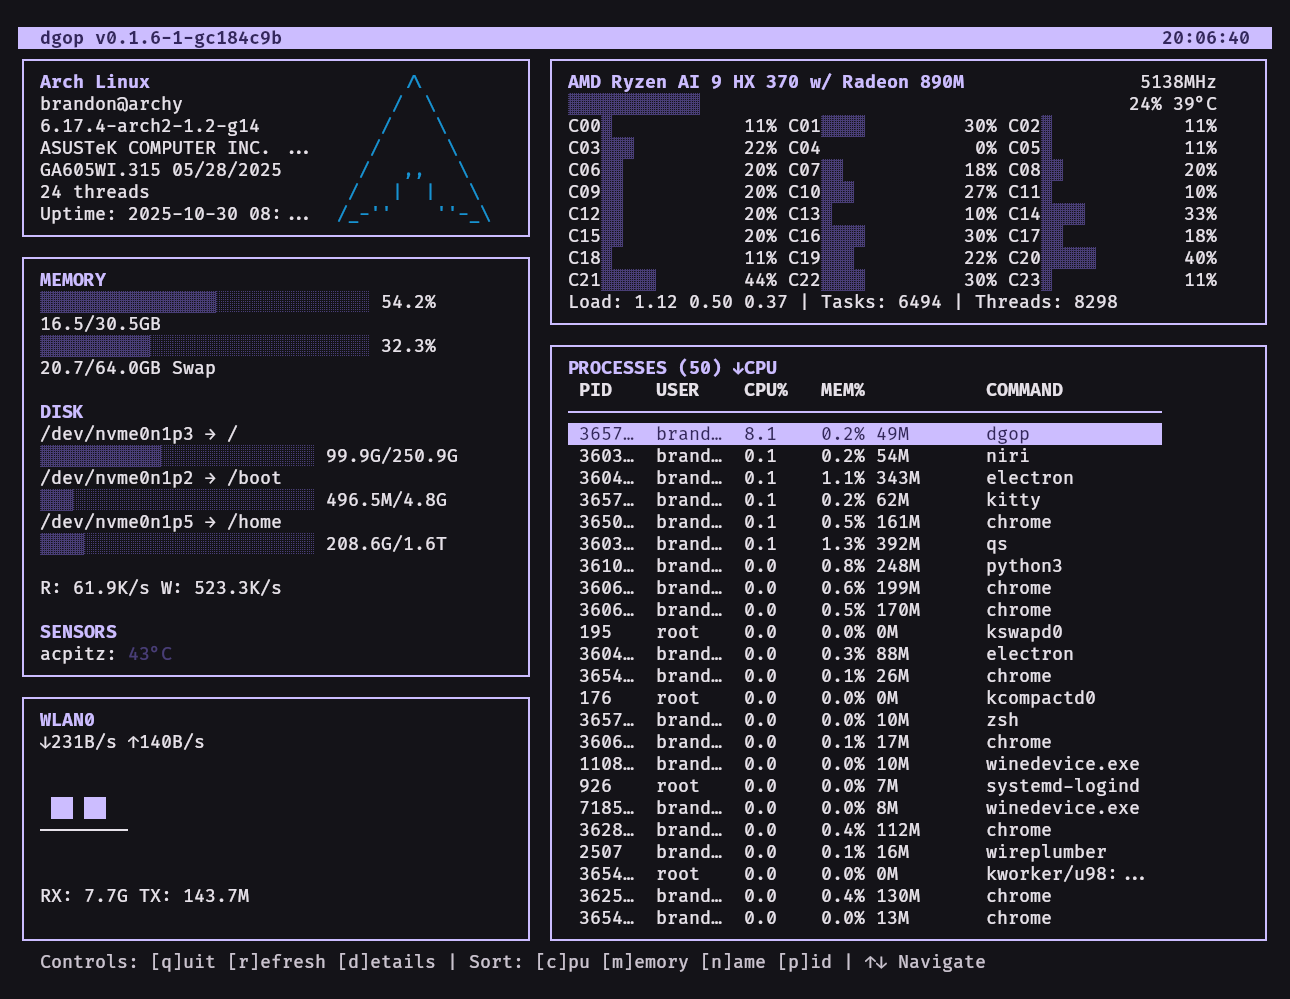
Task: Click the Arch Linux ASCII logo
Action: pos(414,148)
